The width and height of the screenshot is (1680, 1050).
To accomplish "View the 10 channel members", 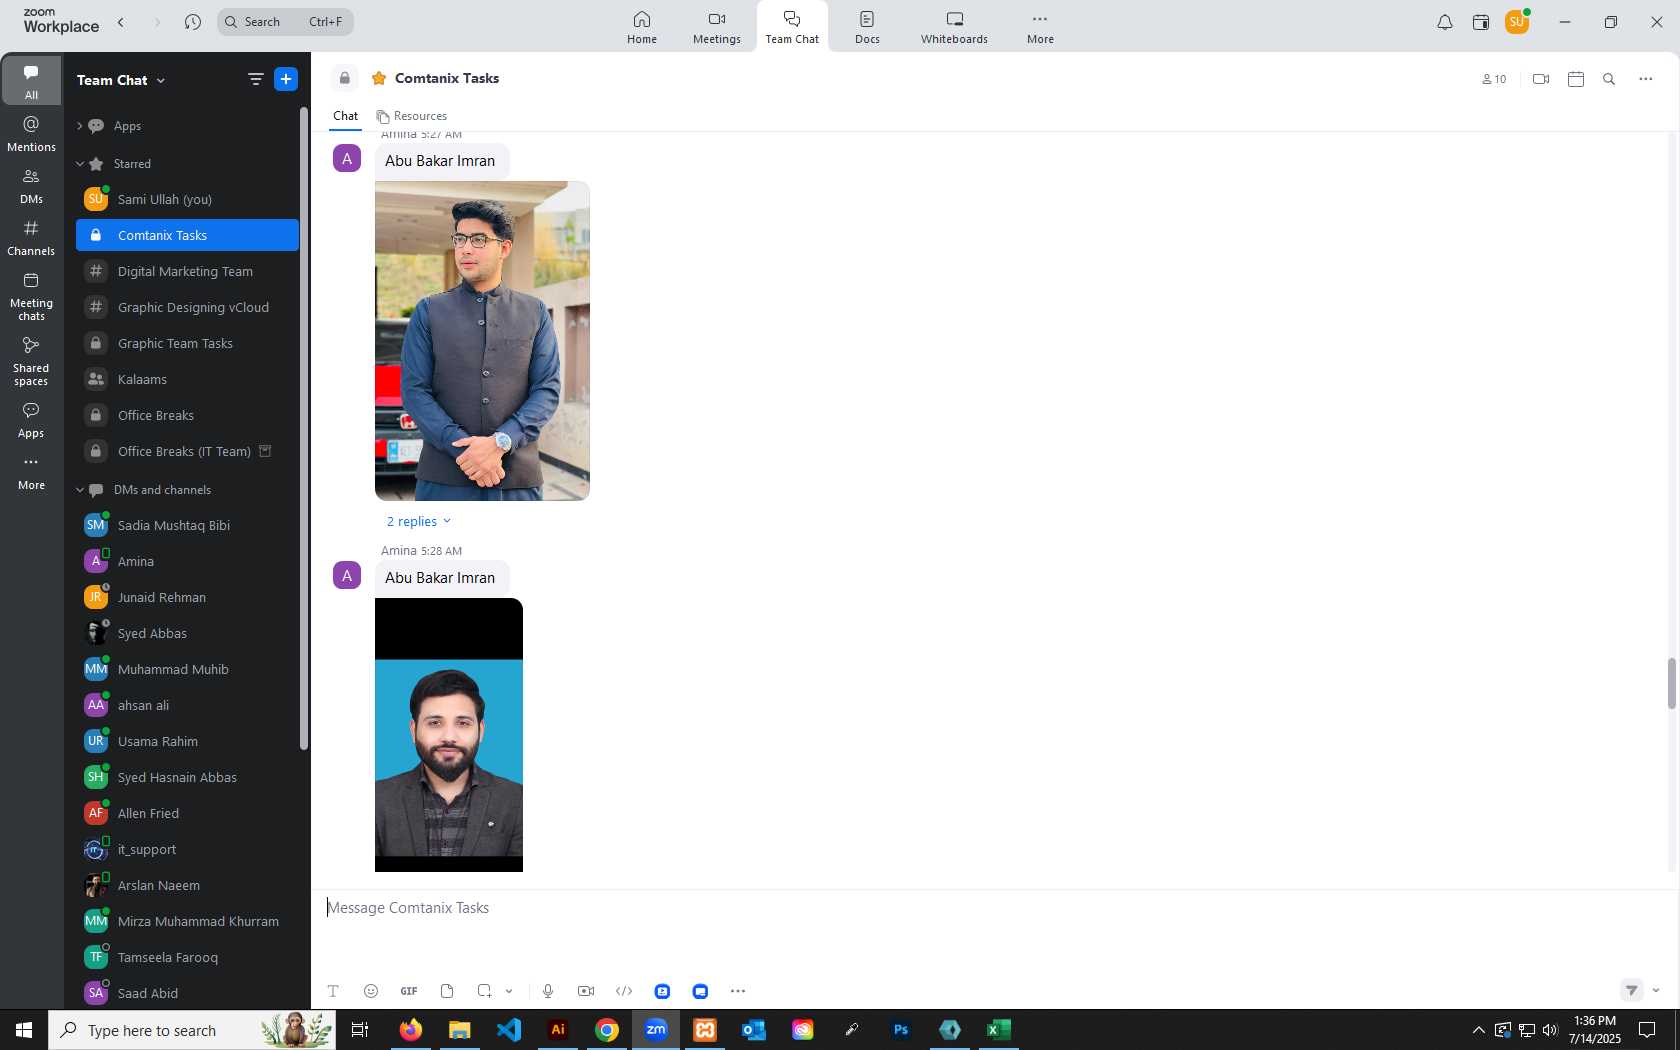I will pyautogui.click(x=1494, y=79).
